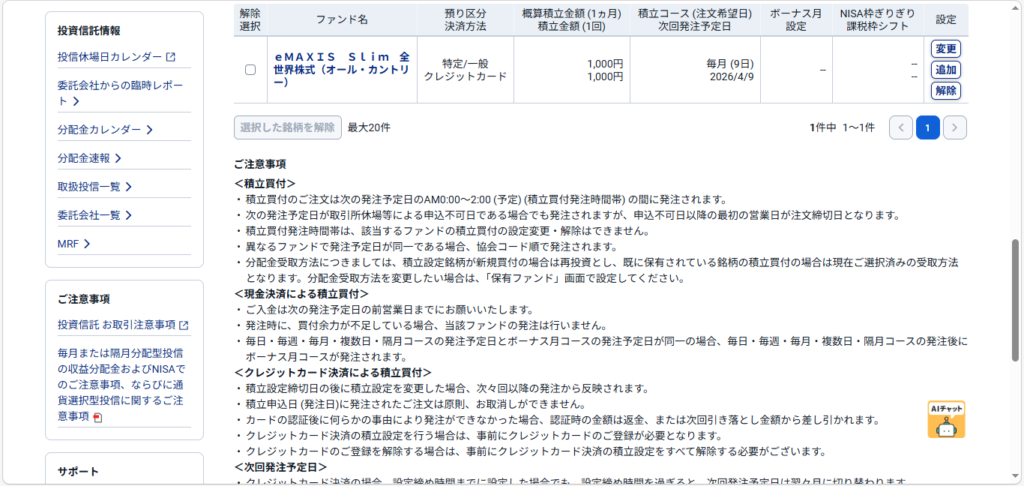This screenshot has width=1024, height=486.
Task: Click the 追加 button for the fund
Action: pos(945,70)
